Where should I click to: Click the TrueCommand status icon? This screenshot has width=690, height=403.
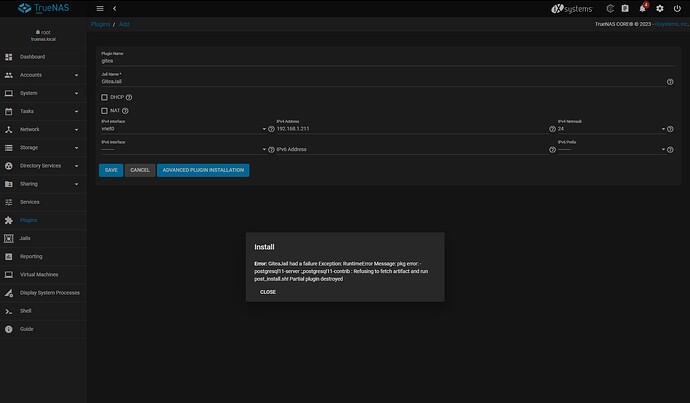pyautogui.click(x=608, y=9)
